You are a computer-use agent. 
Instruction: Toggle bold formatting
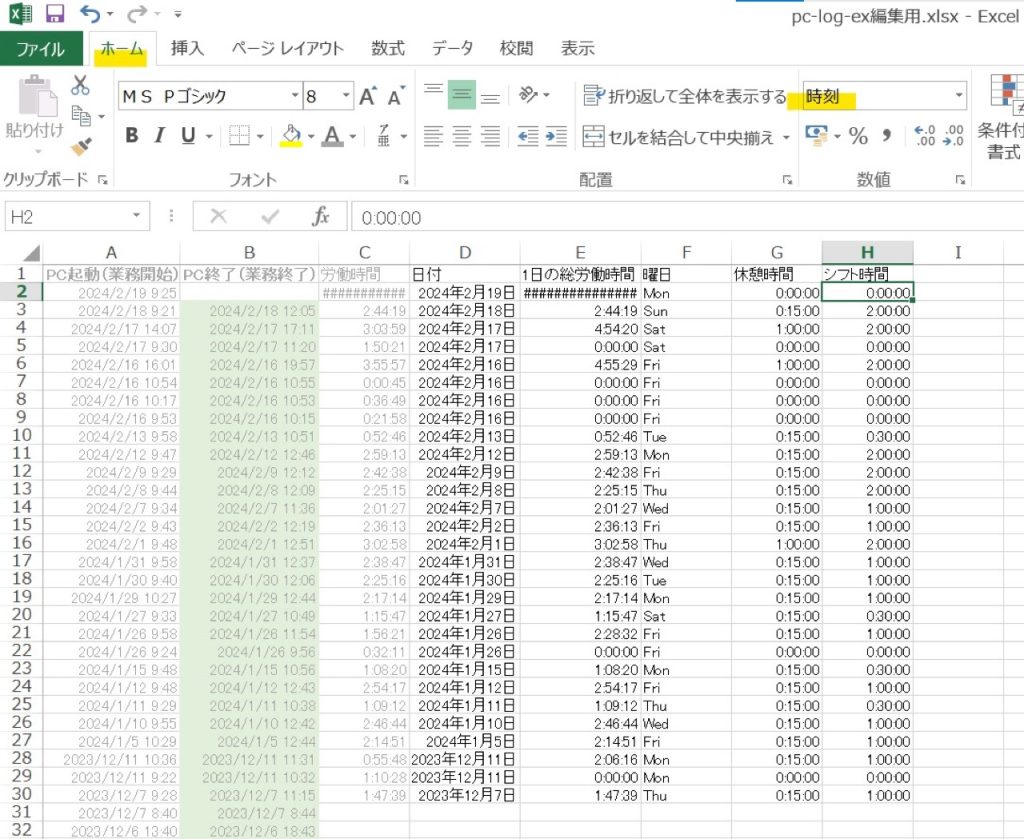[x=132, y=136]
